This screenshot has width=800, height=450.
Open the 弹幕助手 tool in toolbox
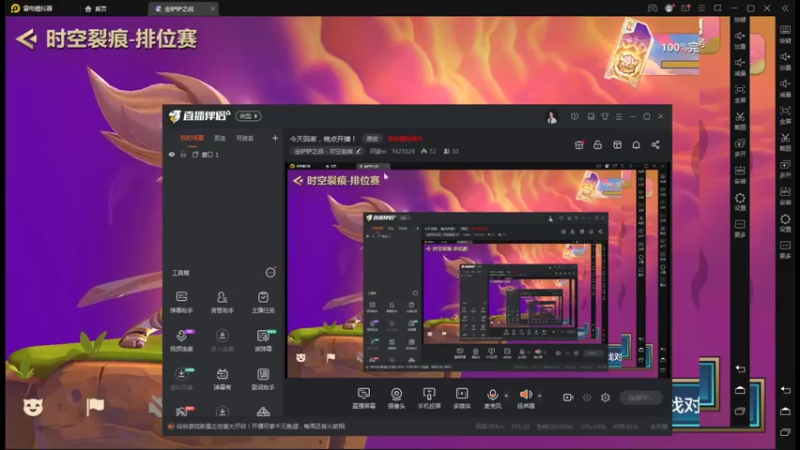point(181,302)
